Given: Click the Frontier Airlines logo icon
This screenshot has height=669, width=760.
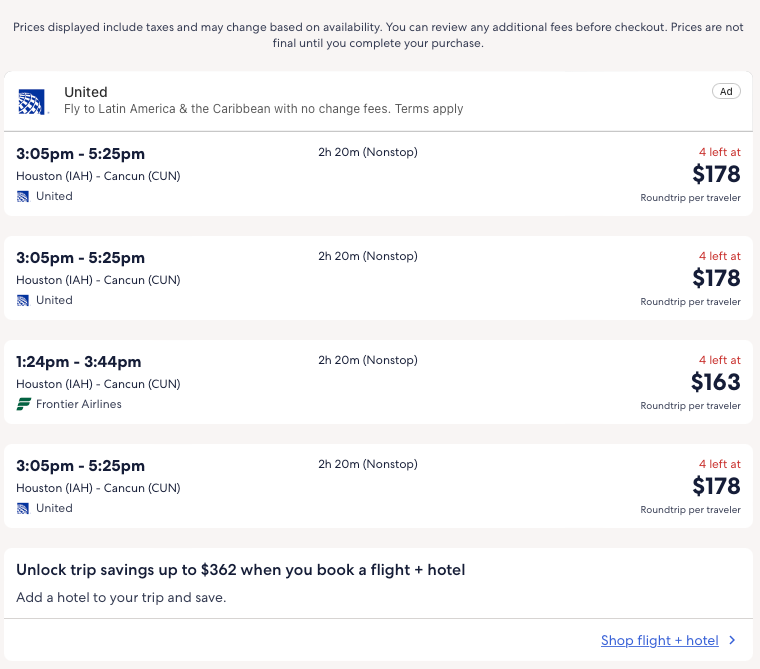Looking at the screenshot, I should tap(24, 404).
